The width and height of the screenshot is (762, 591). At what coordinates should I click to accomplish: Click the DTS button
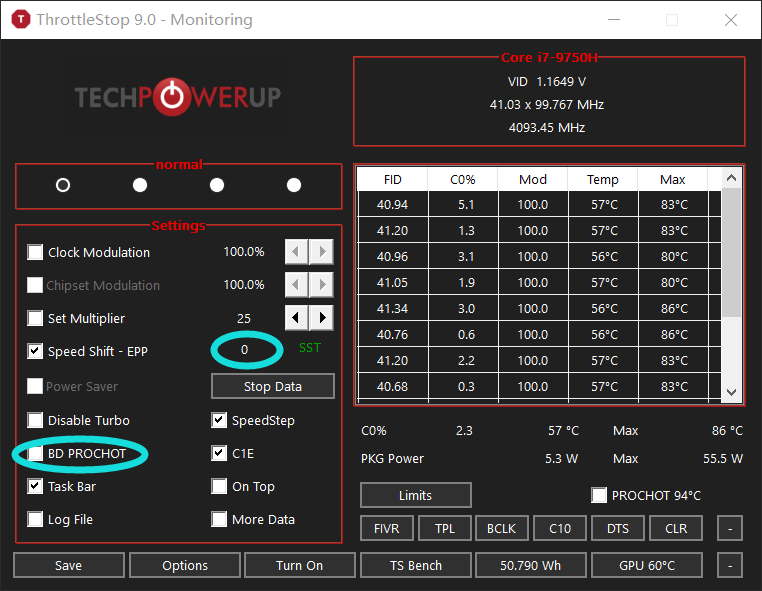pyautogui.click(x=618, y=528)
